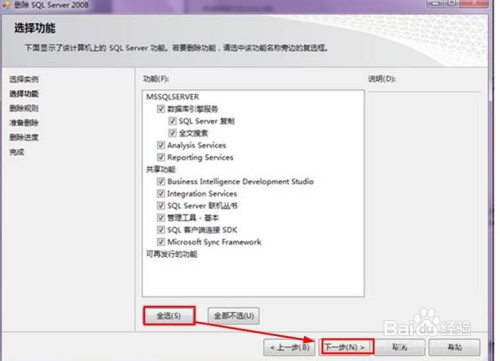Click the 全选(S) button
Image resolution: width=500 pixels, height=361 pixels.
point(169,316)
